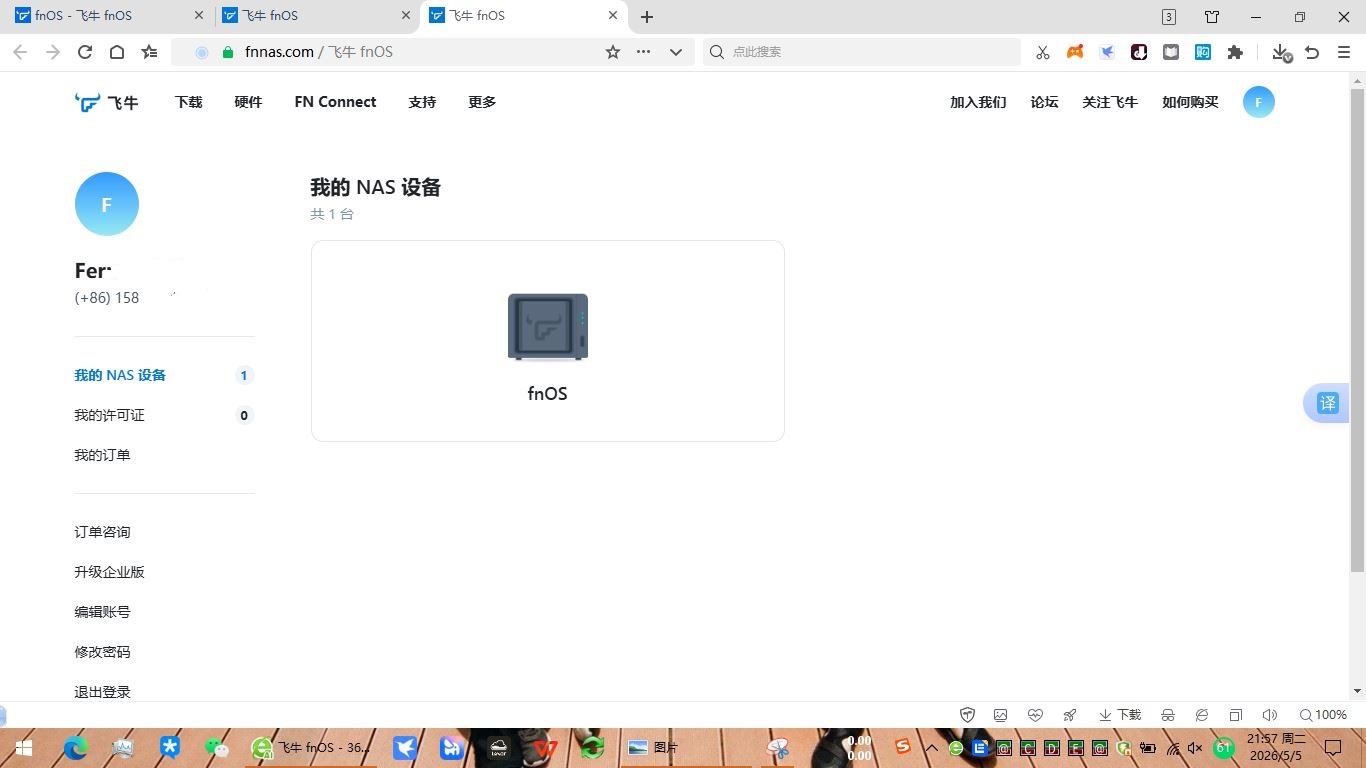Click the page vertical scrollbar

1357,330
